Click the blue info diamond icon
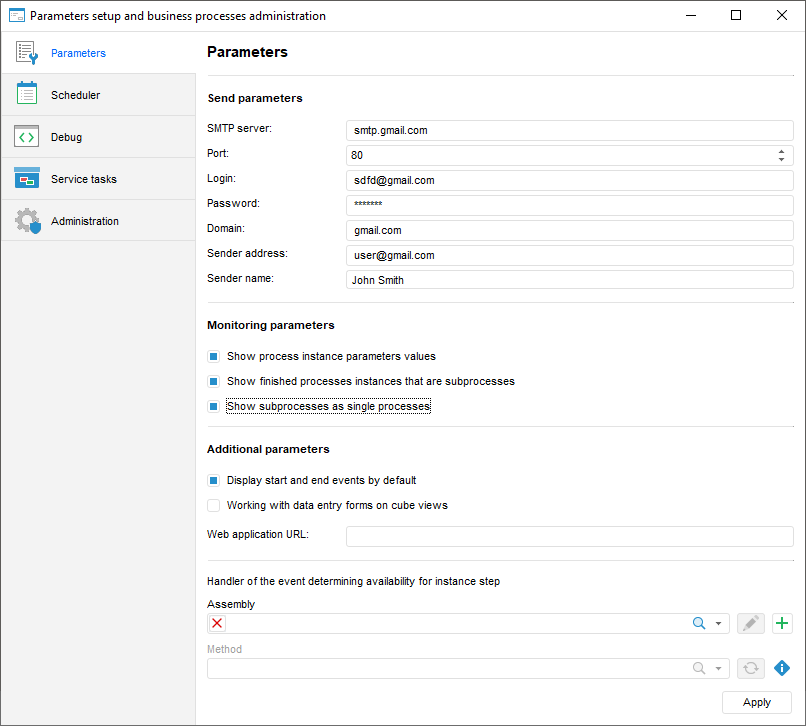Screen dimensions: 806x726 [782, 668]
